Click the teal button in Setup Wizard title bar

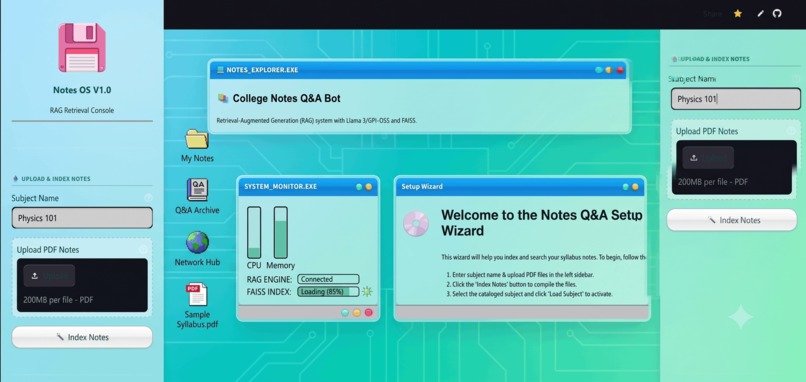[626, 187]
